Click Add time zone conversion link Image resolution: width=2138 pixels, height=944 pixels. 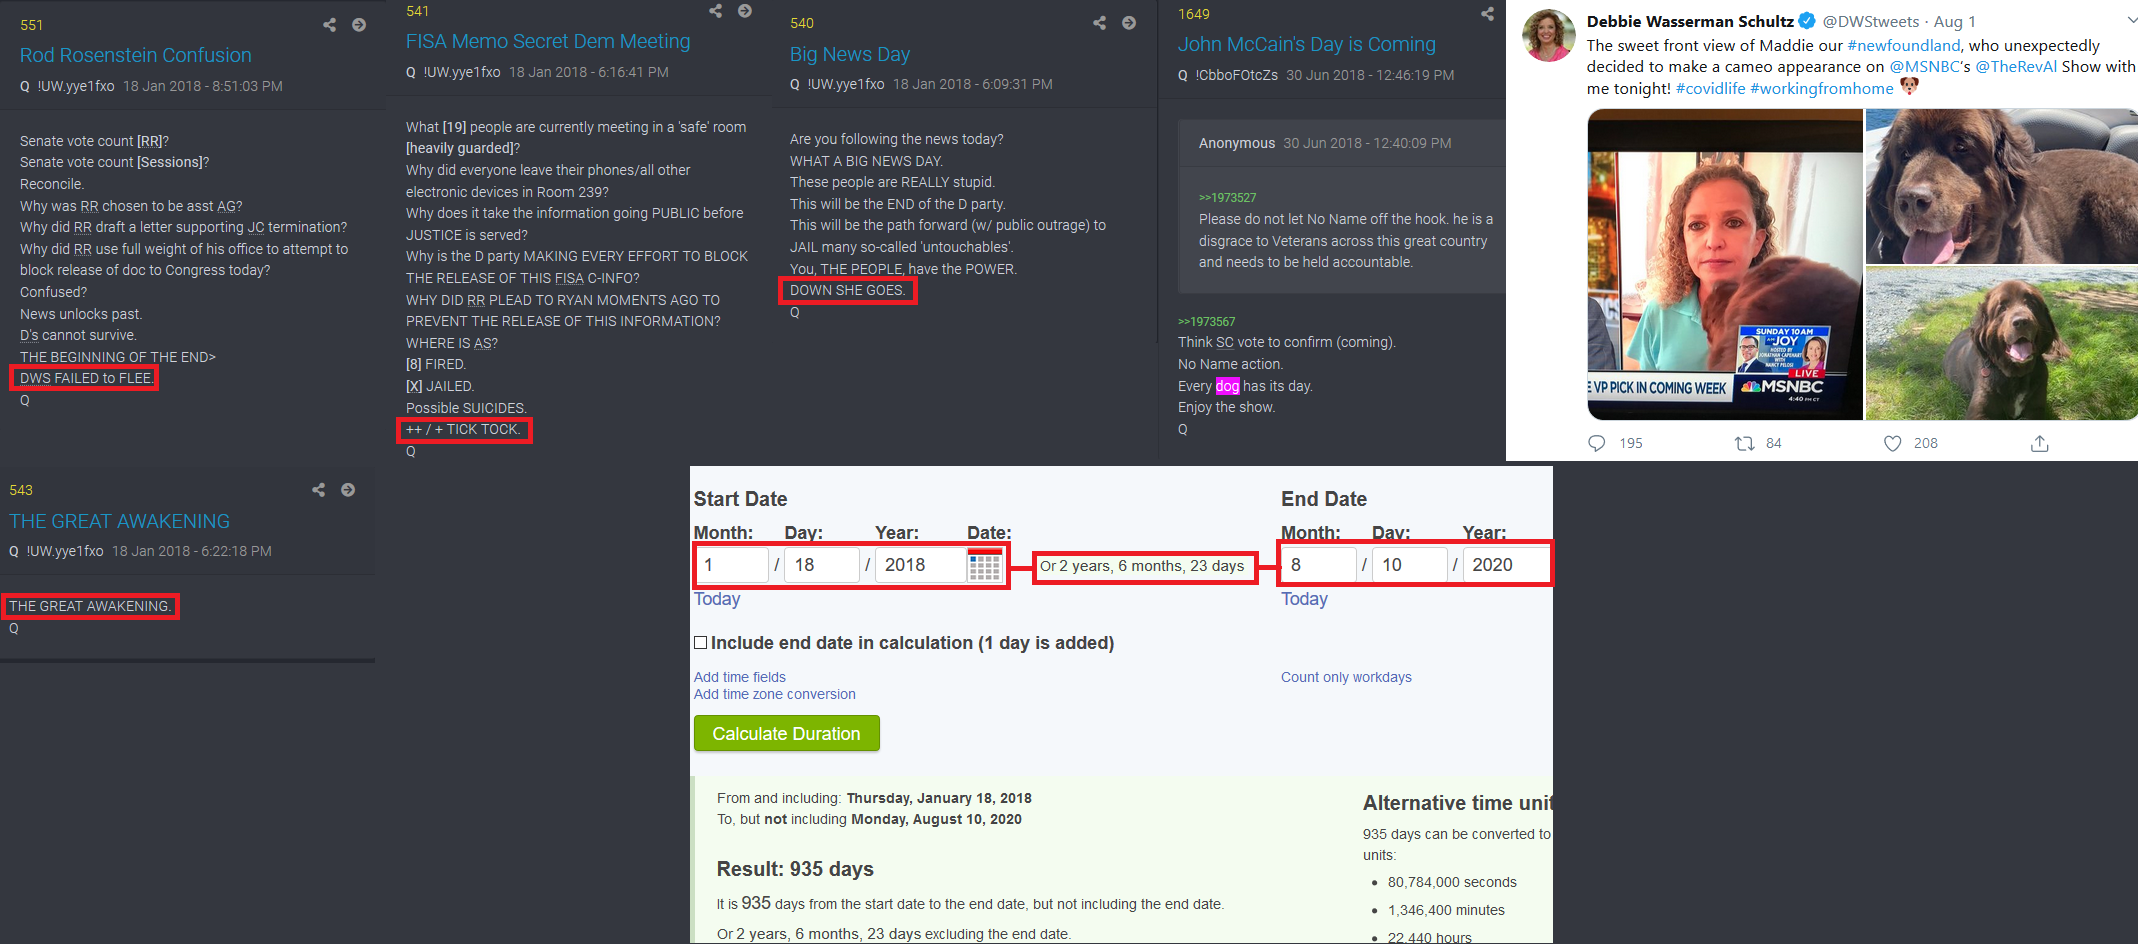click(775, 694)
